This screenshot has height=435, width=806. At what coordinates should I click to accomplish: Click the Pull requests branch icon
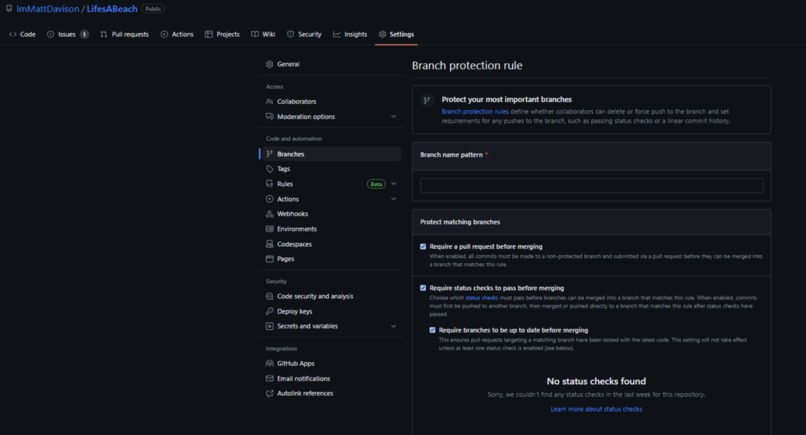pyautogui.click(x=104, y=34)
